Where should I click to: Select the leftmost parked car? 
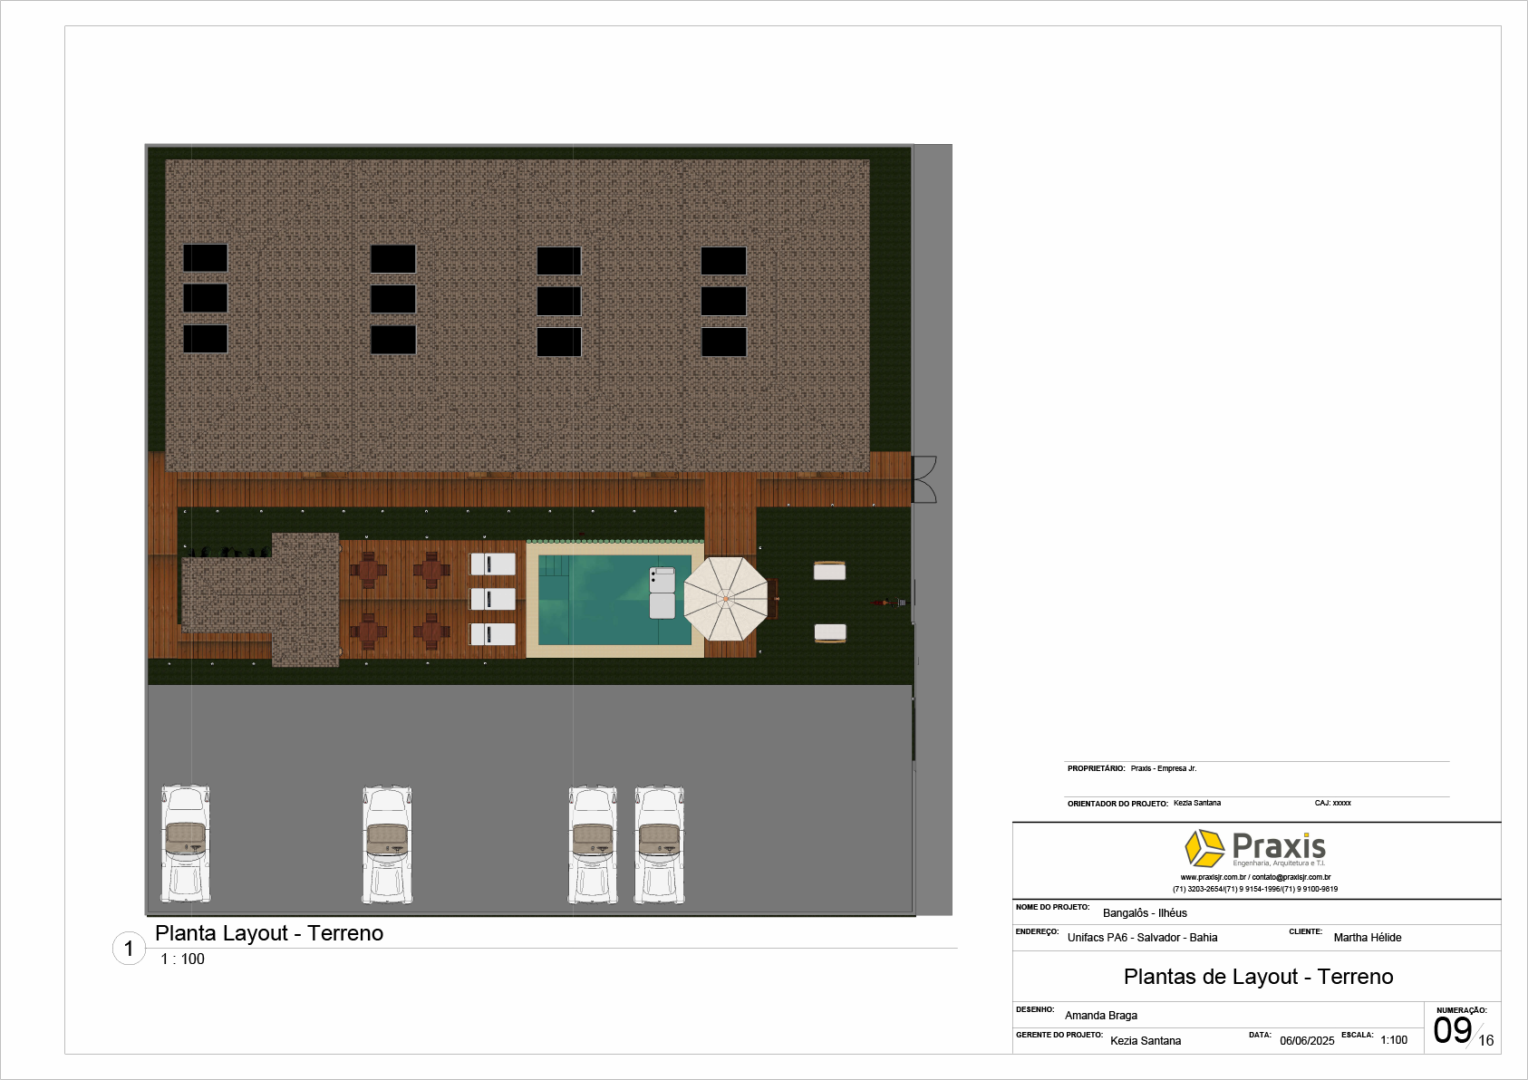[x=186, y=844]
